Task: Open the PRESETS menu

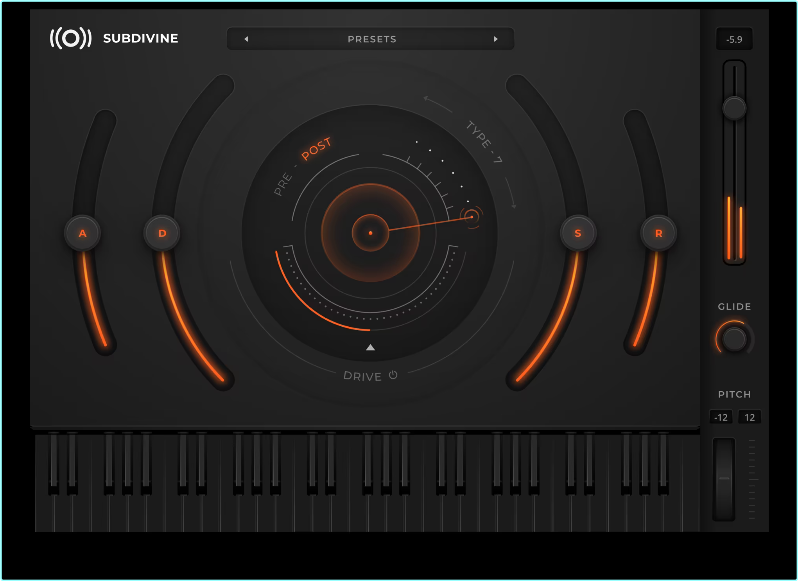Action: tap(372, 39)
